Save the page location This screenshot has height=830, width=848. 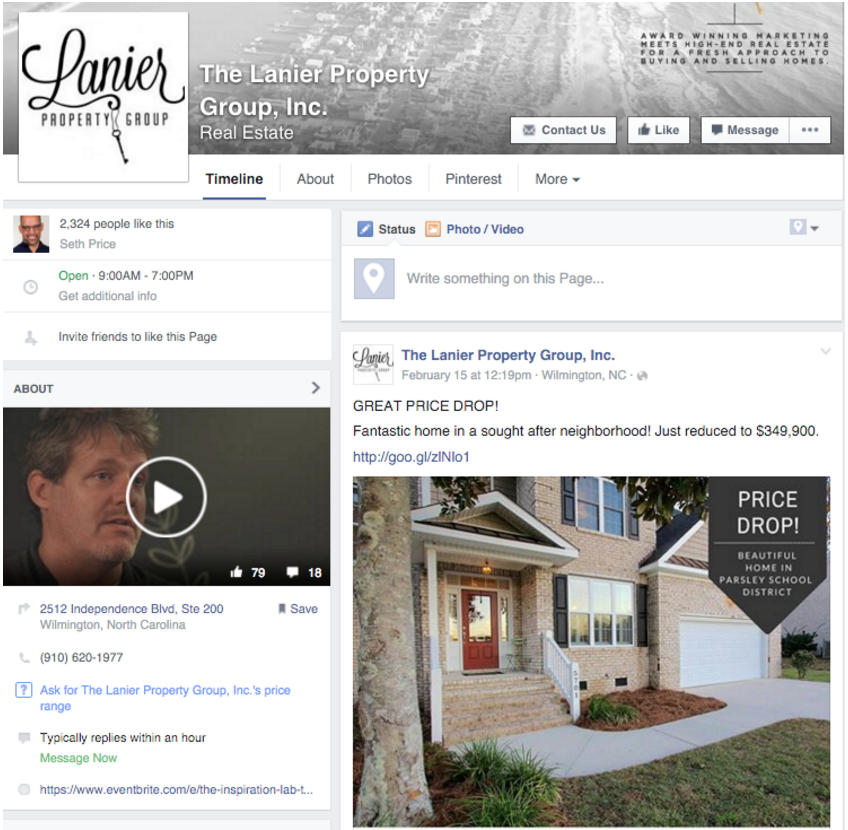click(298, 609)
